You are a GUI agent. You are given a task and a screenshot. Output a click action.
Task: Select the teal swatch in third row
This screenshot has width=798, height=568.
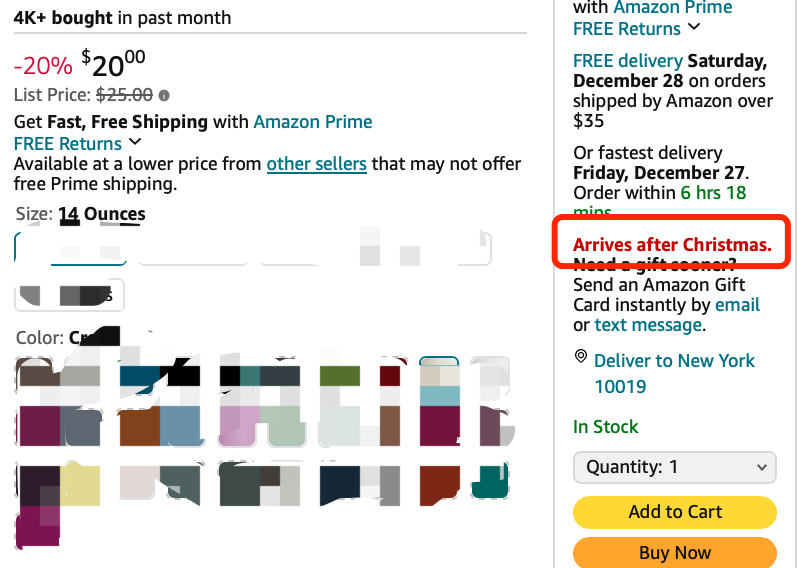click(490, 483)
